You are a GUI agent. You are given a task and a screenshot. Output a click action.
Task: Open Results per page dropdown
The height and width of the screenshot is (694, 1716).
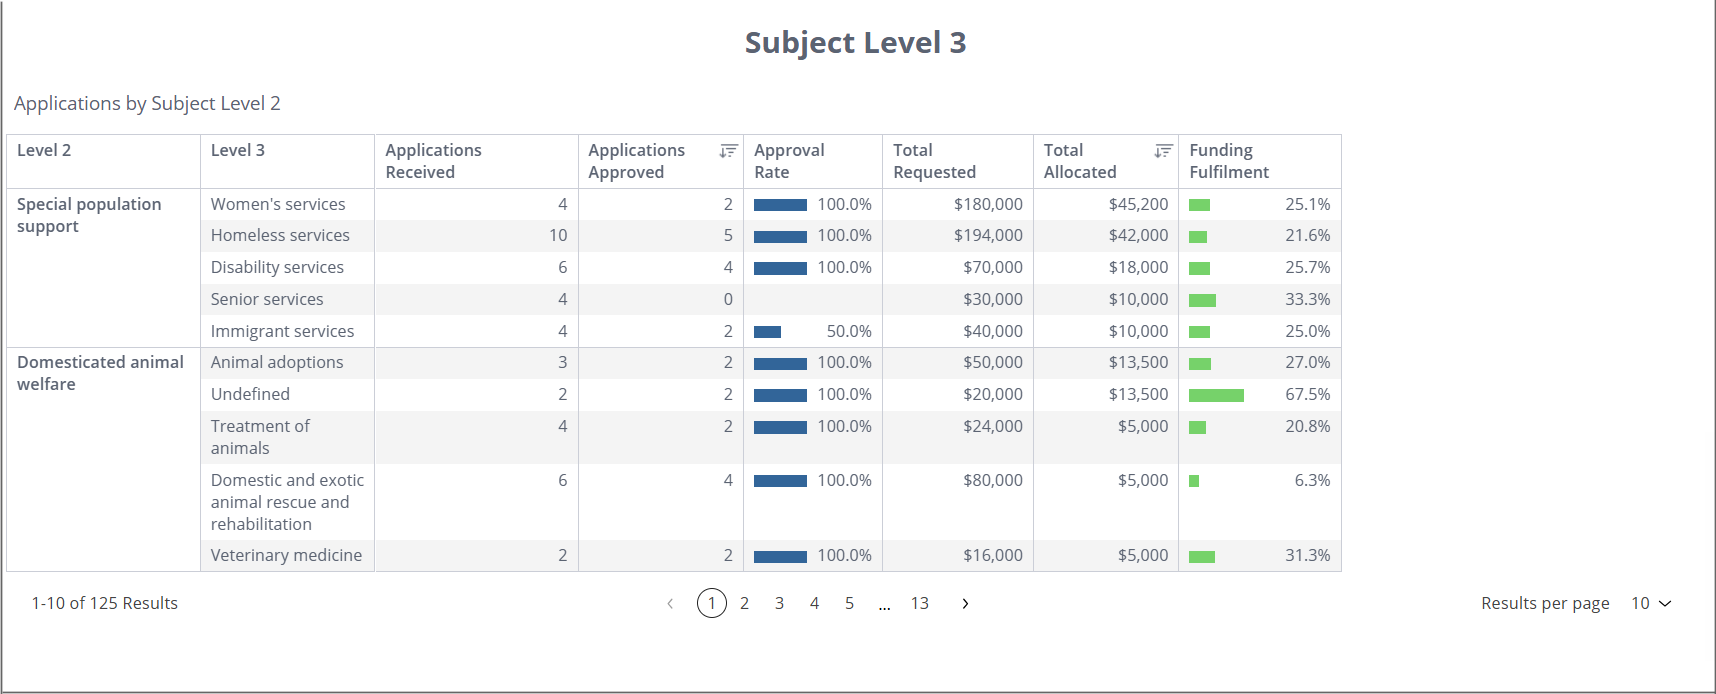(x=1651, y=604)
